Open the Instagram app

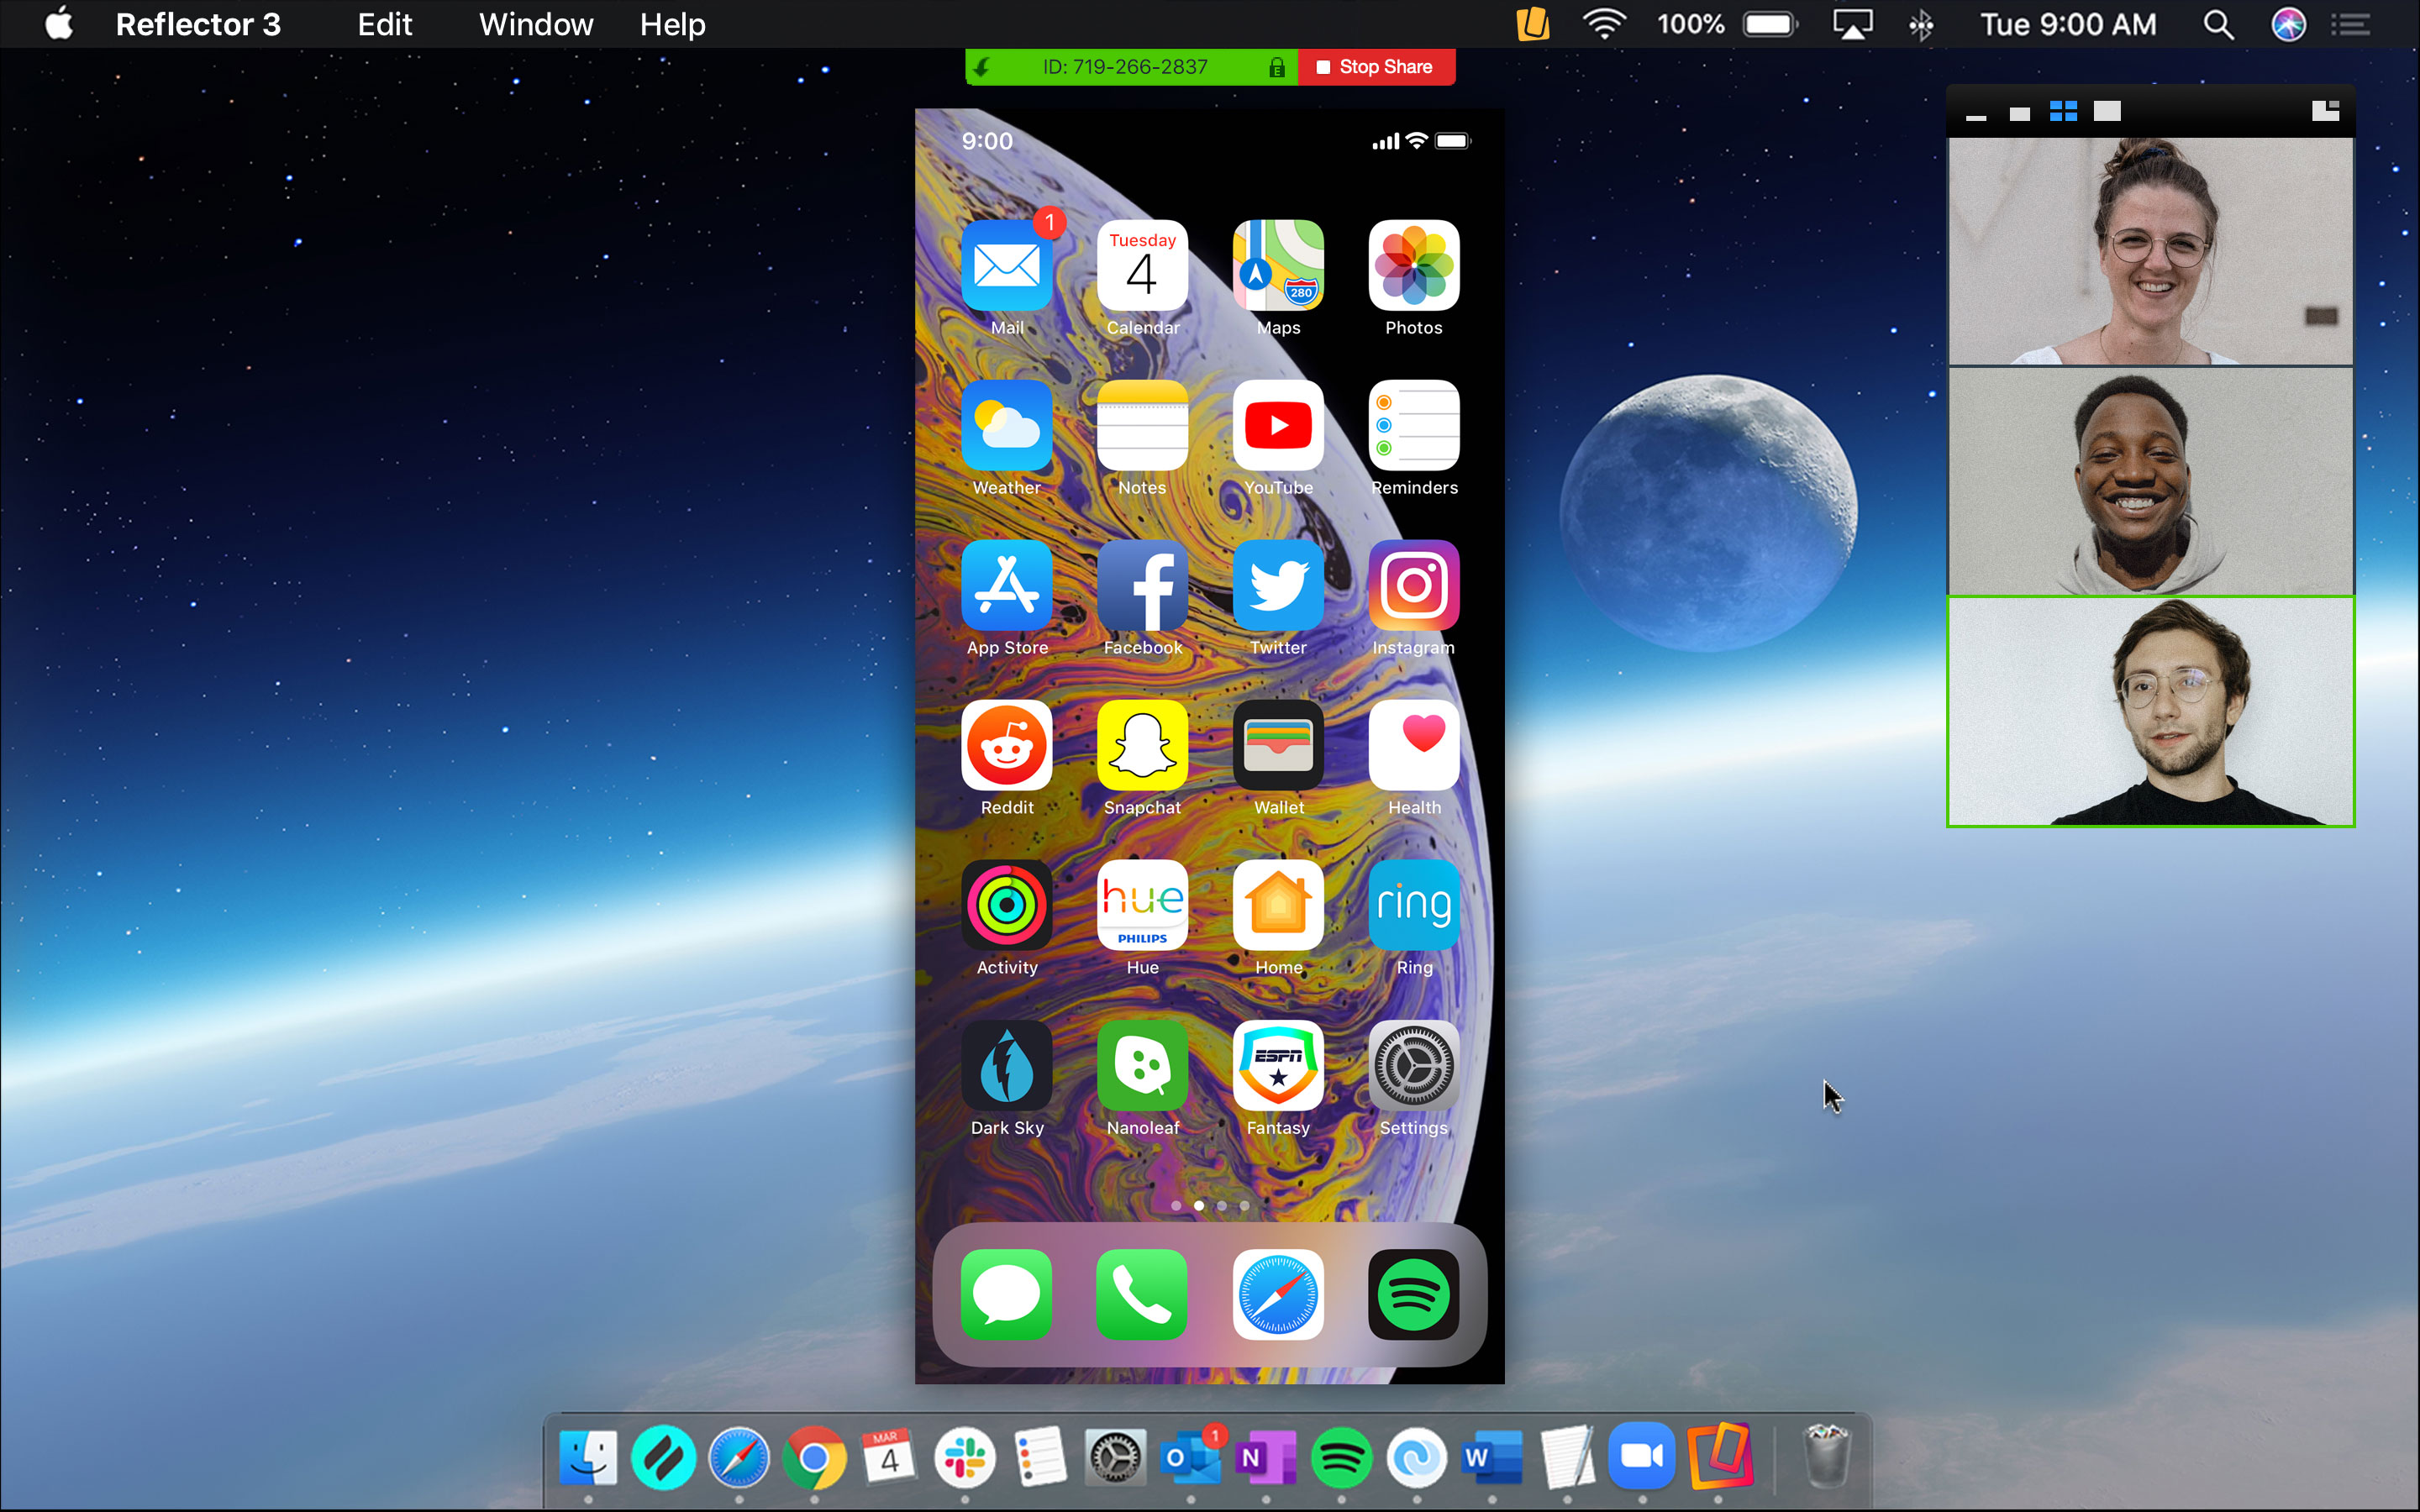click(x=1414, y=586)
